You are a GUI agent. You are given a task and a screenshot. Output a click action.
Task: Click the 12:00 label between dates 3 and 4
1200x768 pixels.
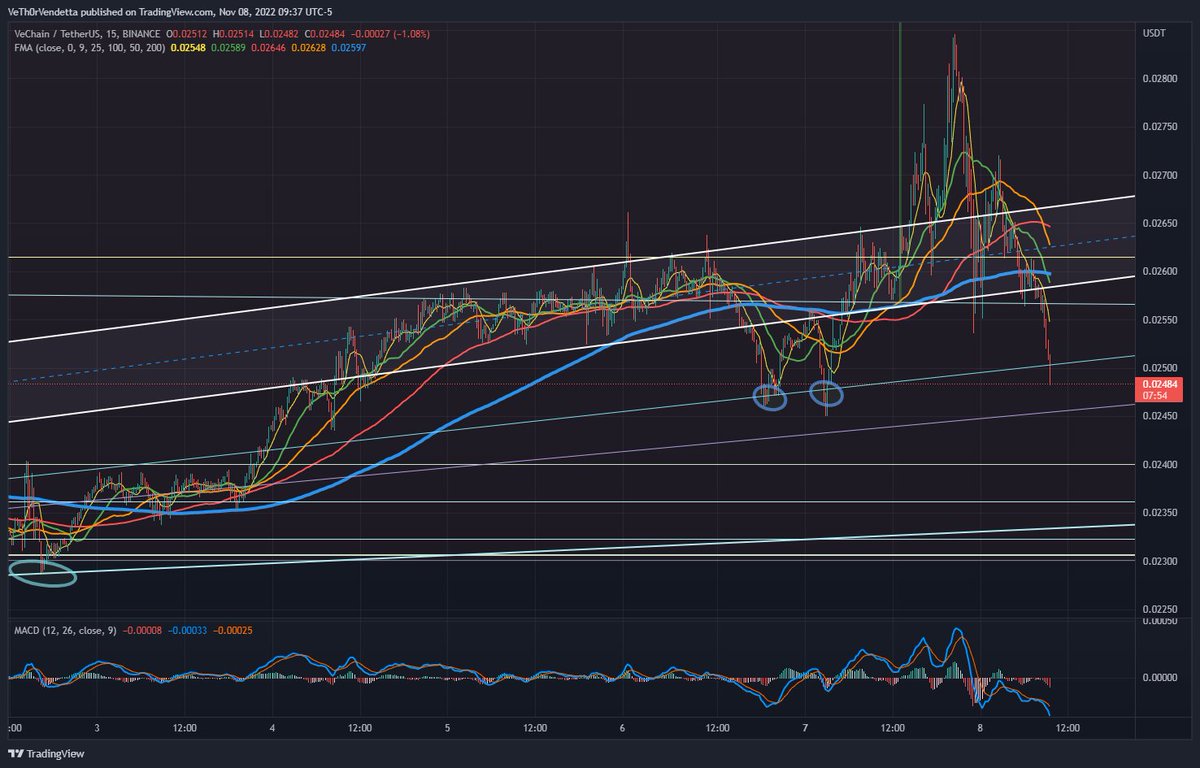(185, 728)
